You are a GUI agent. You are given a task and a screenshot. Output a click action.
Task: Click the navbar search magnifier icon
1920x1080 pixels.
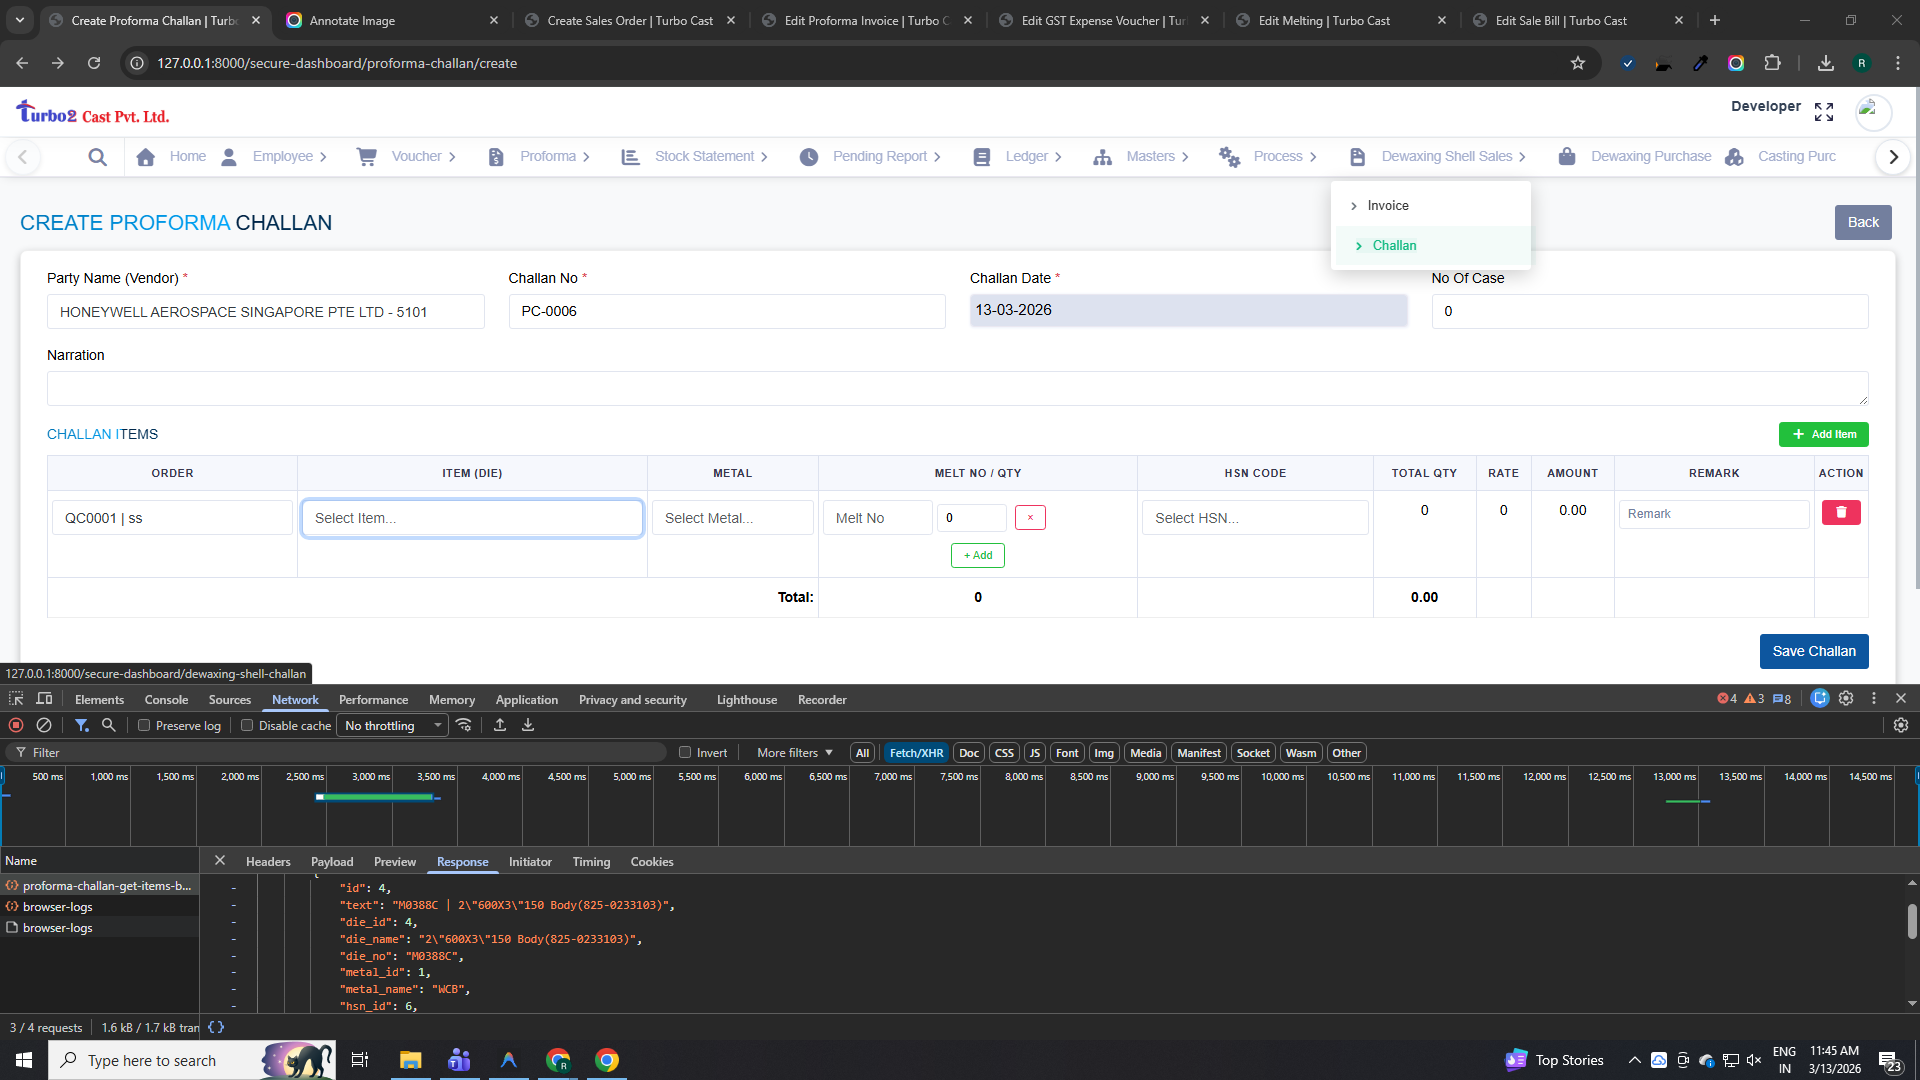97,157
